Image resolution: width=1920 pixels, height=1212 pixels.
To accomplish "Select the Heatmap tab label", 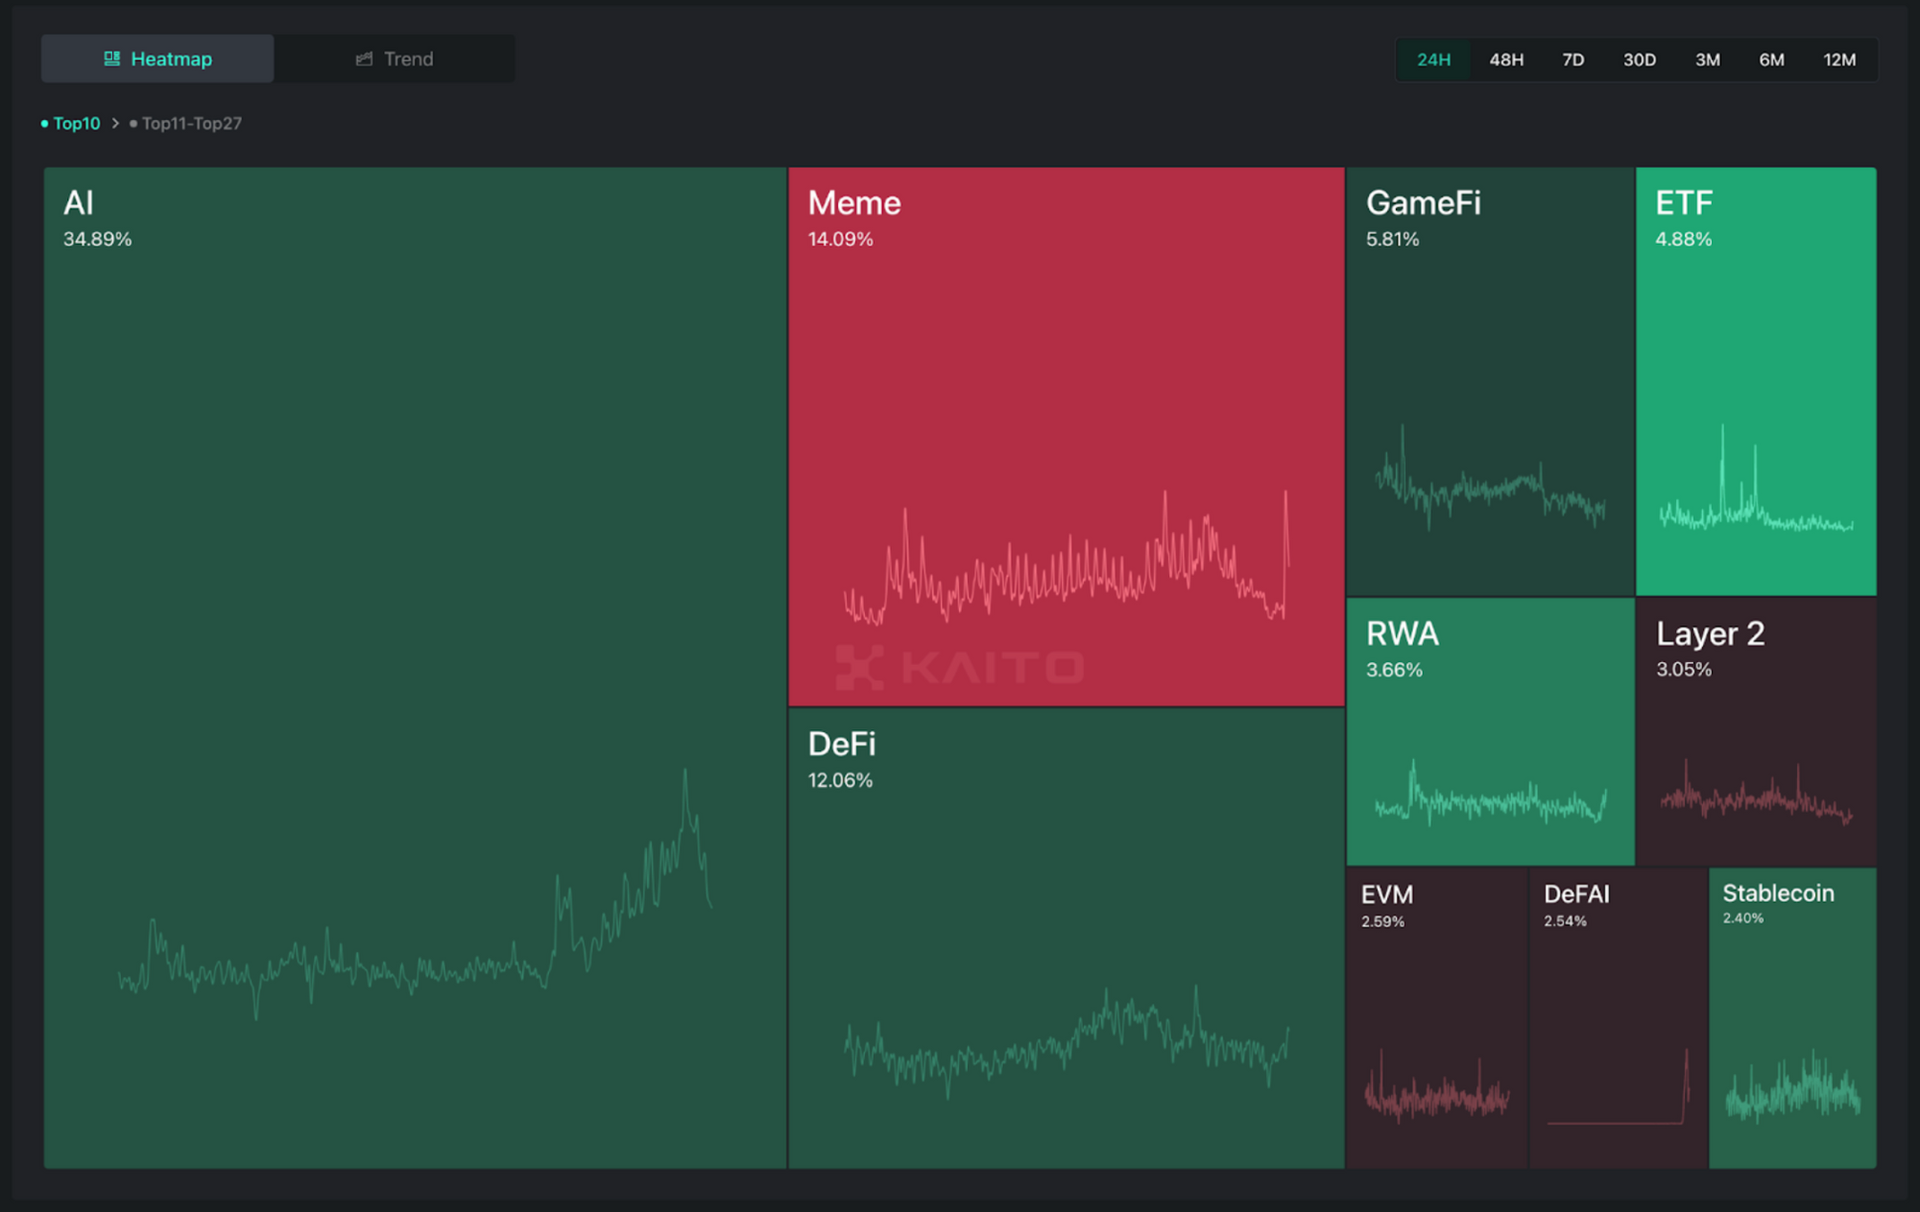I will 171,59.
